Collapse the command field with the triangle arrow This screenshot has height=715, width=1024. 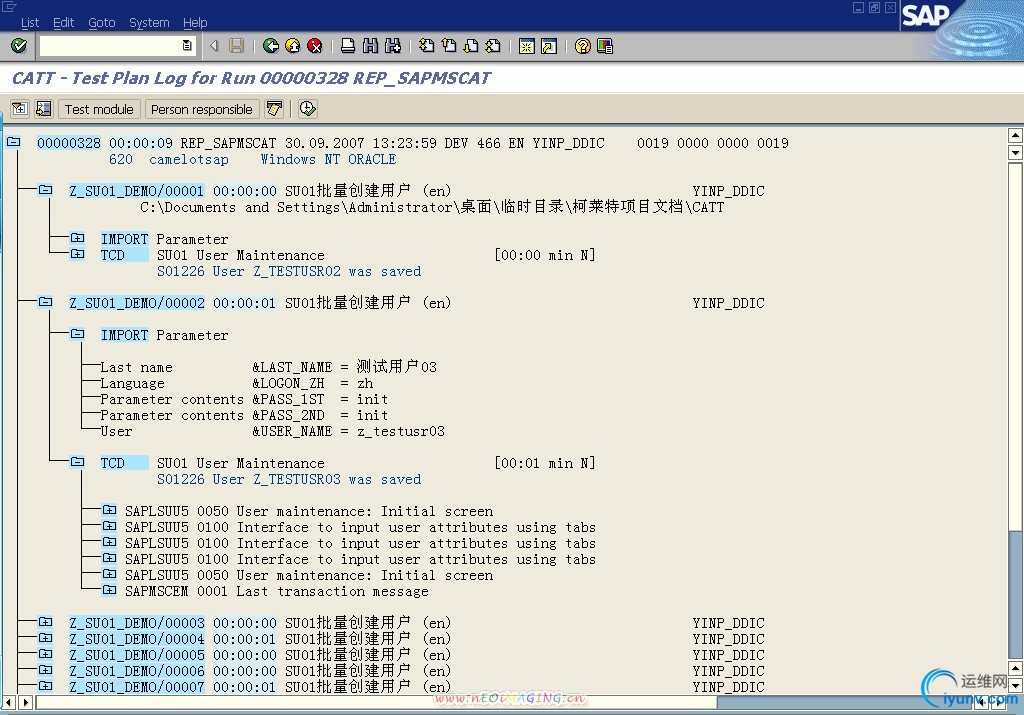click(x=214, y=46)
